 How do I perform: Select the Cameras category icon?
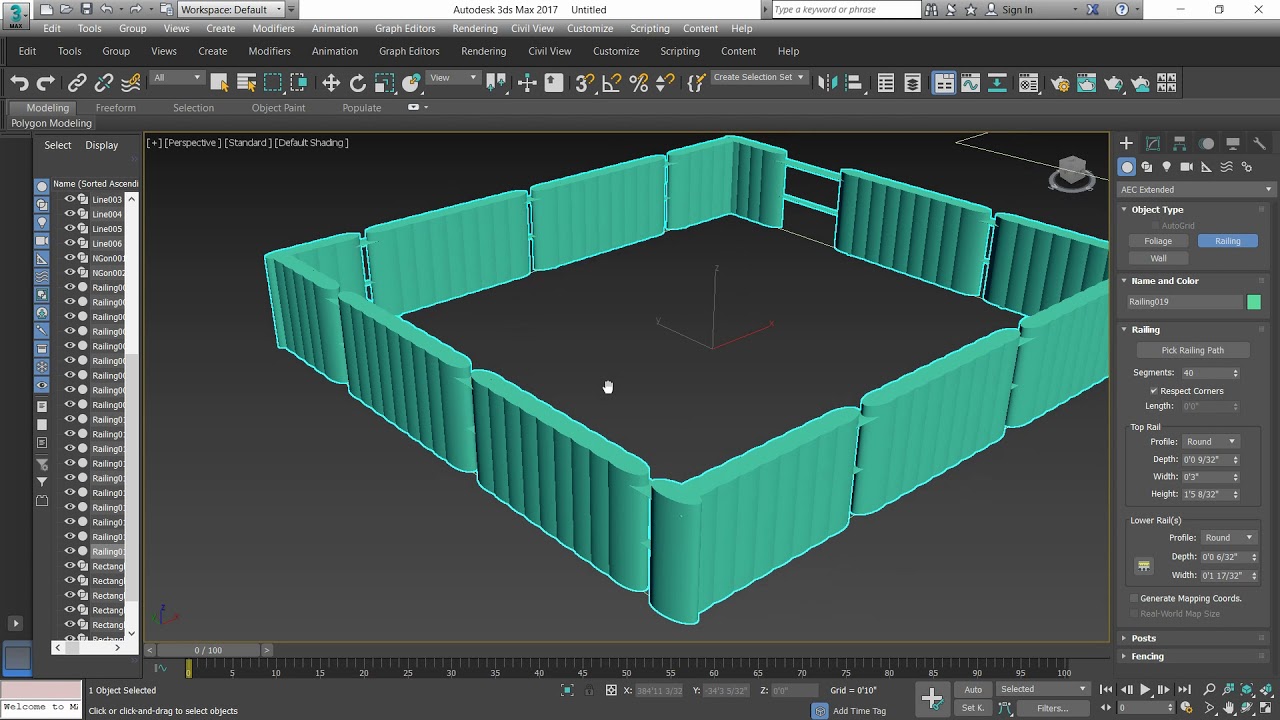1186,167
